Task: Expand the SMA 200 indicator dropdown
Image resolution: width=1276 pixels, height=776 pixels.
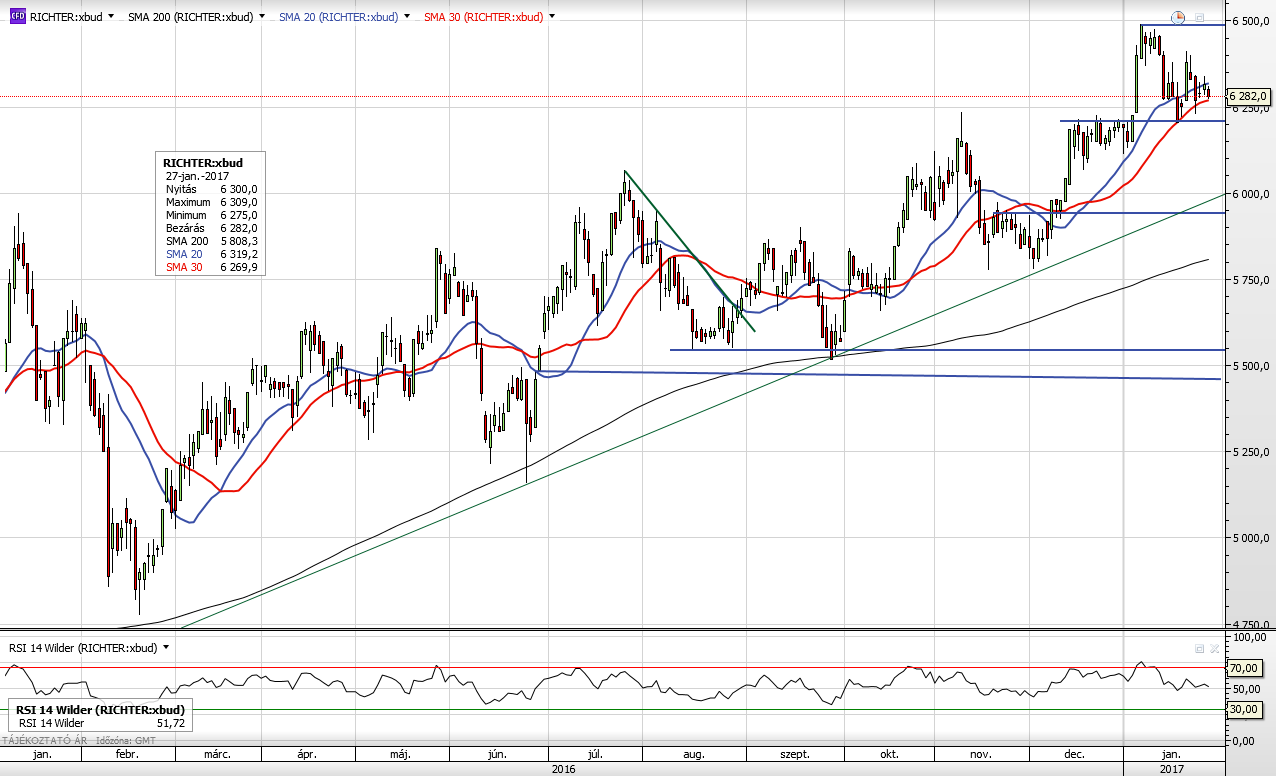Action: [262, 18]
